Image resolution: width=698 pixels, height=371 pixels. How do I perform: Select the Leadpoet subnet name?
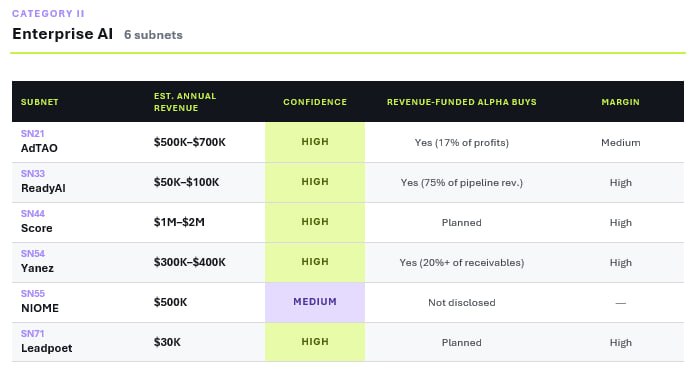(x=47, y=348)
